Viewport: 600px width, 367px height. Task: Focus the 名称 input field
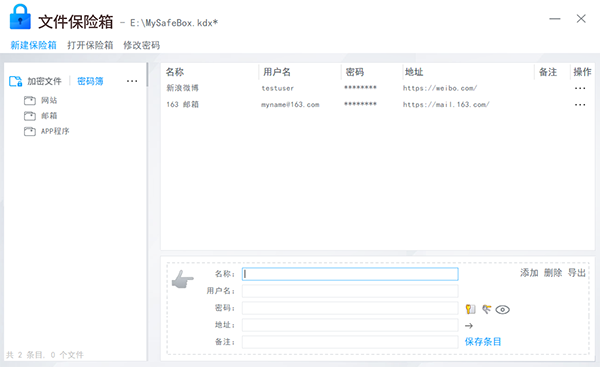350,274
